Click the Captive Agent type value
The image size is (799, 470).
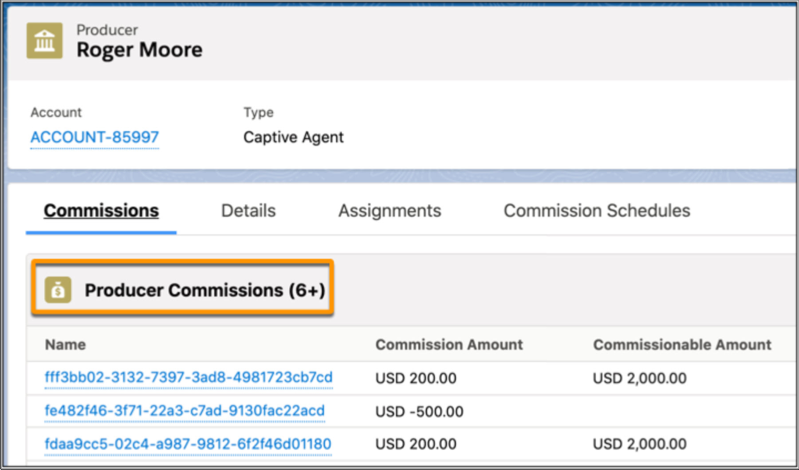coord(294,137)
